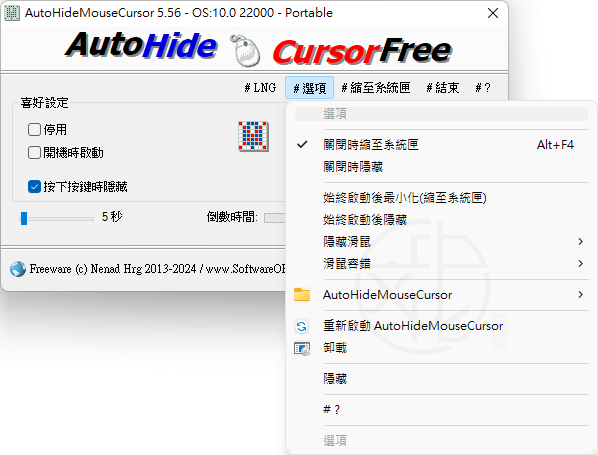The width and height of the screenshot is (598, 455).
Task: Close the AutoHideMouseCursor window
Action: pyautogui.click(x=493, y=13)
